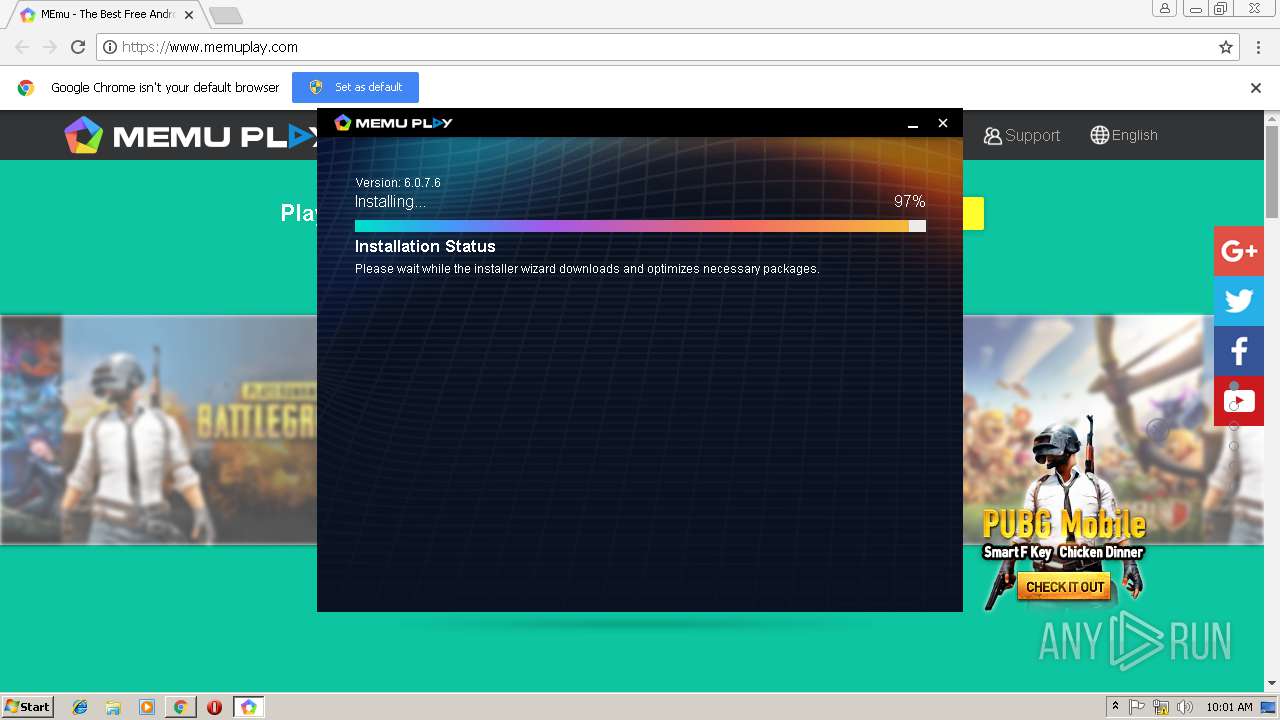Viewport: 1280px width, 720px height.
Task: Bookmark this page with star icon
Action: [x=1225, y=47]
